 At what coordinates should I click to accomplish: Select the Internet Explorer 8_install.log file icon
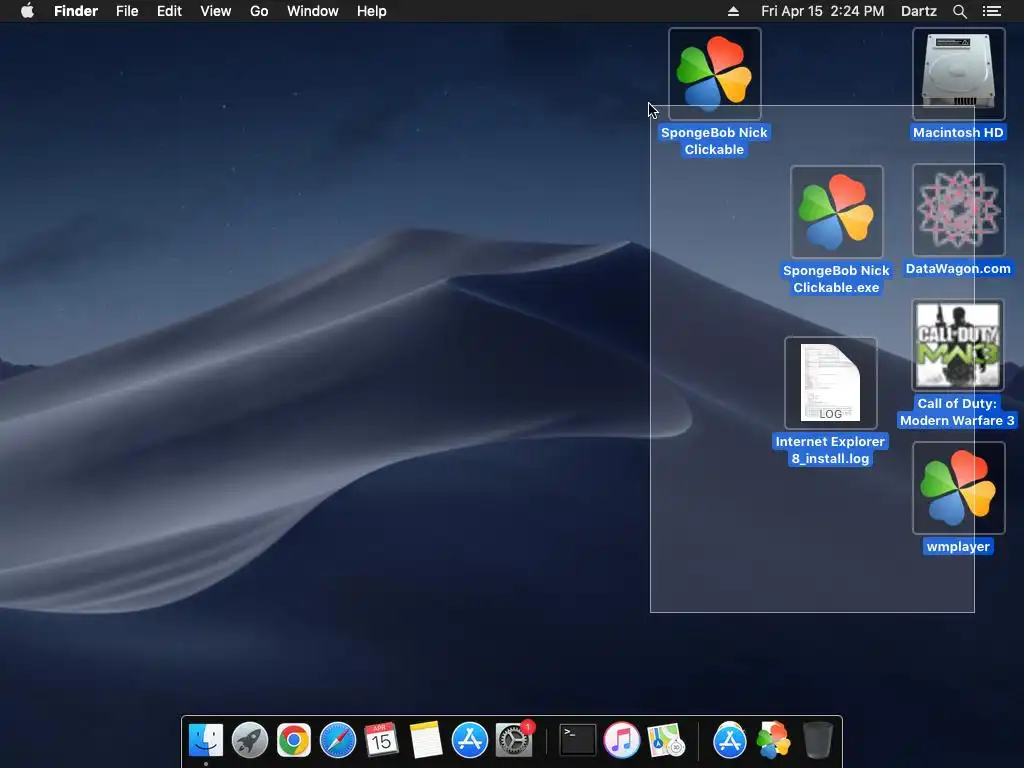[831, 383]
